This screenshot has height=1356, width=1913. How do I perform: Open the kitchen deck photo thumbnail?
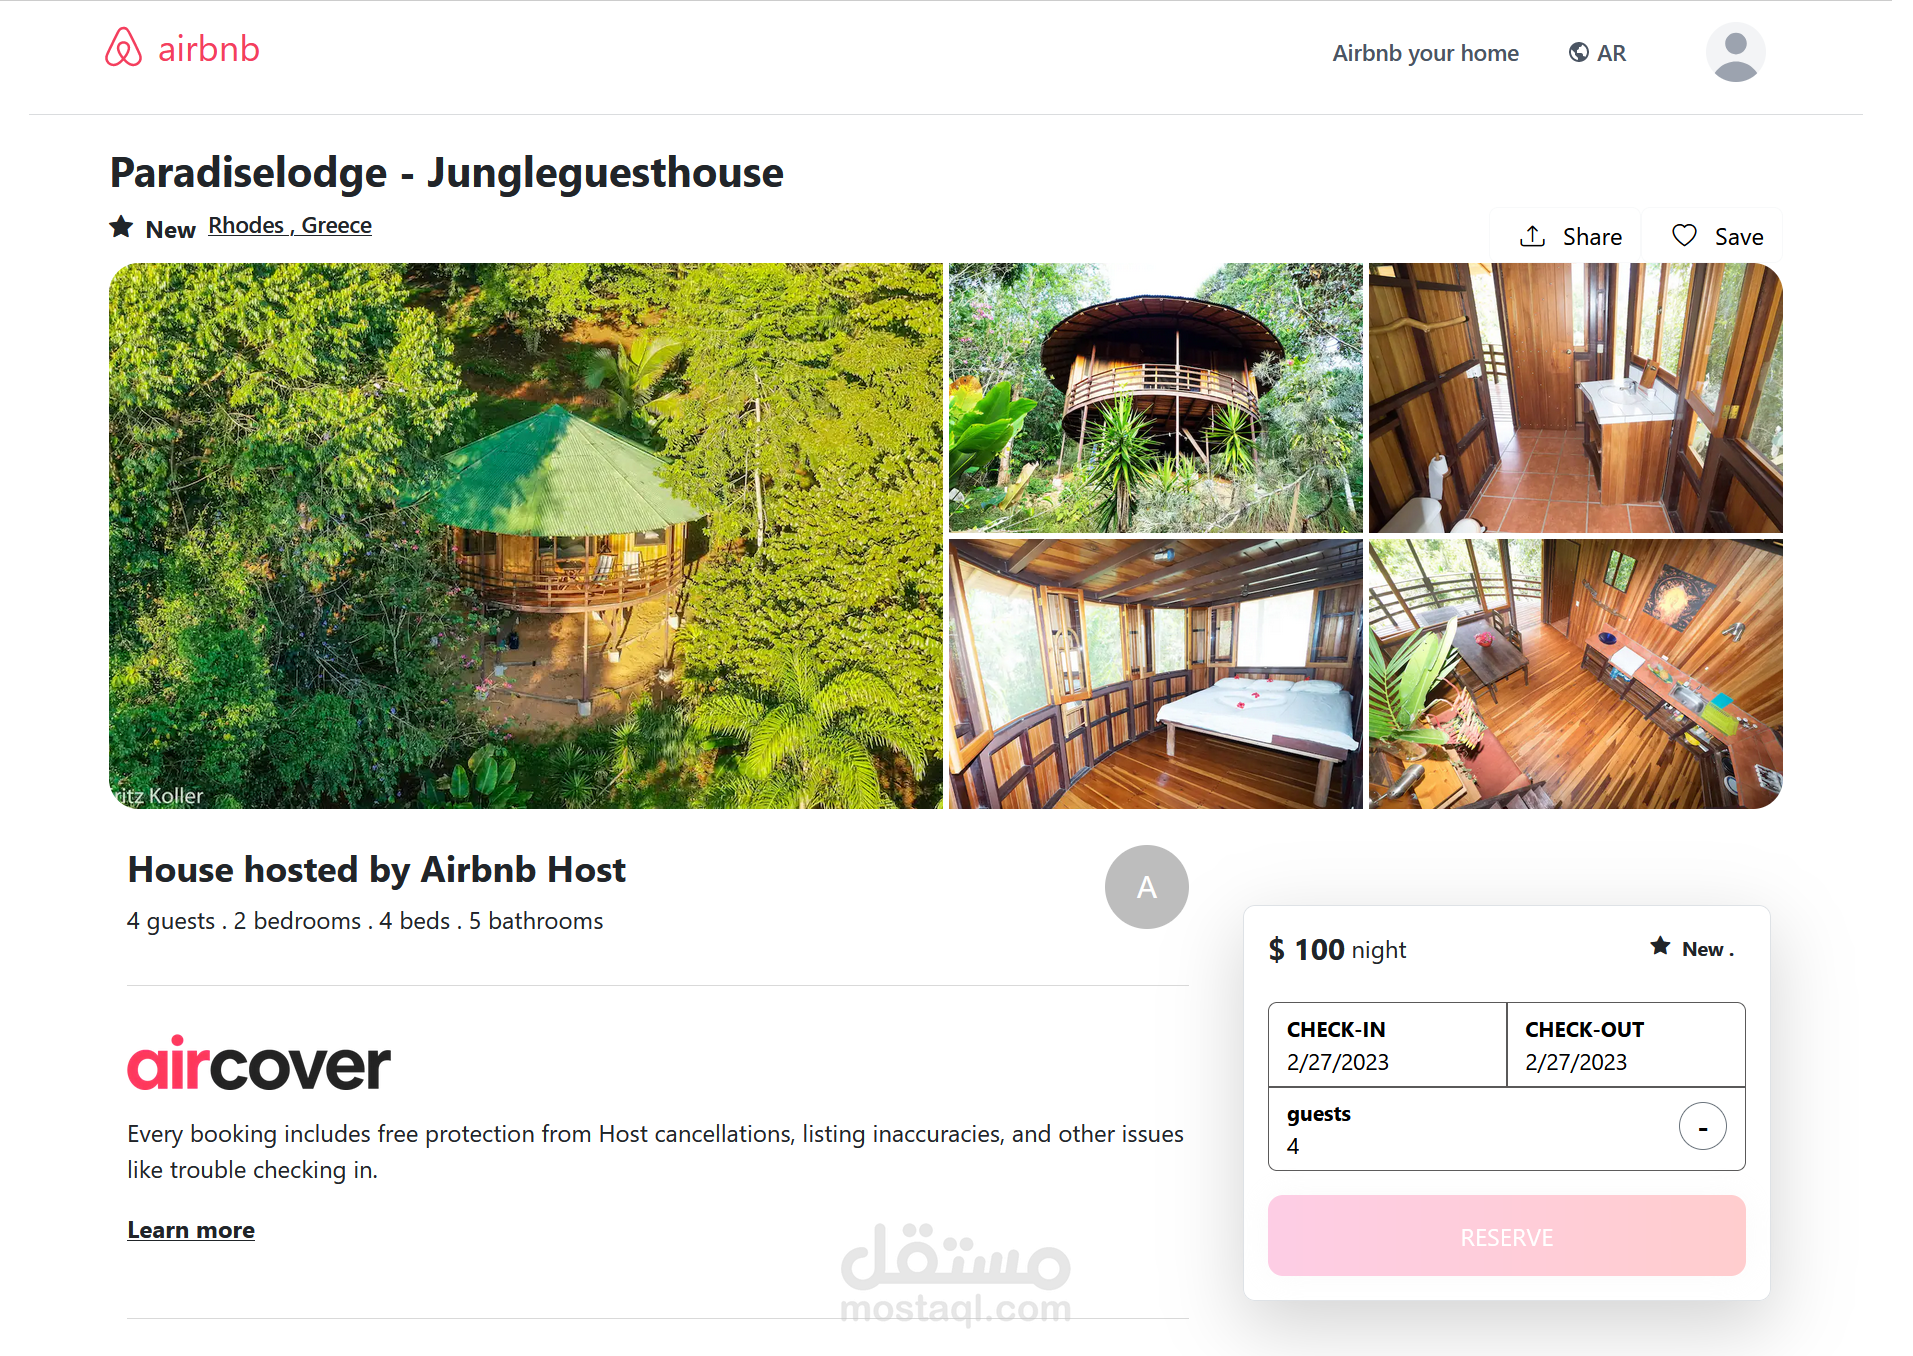click(1575, 674)
